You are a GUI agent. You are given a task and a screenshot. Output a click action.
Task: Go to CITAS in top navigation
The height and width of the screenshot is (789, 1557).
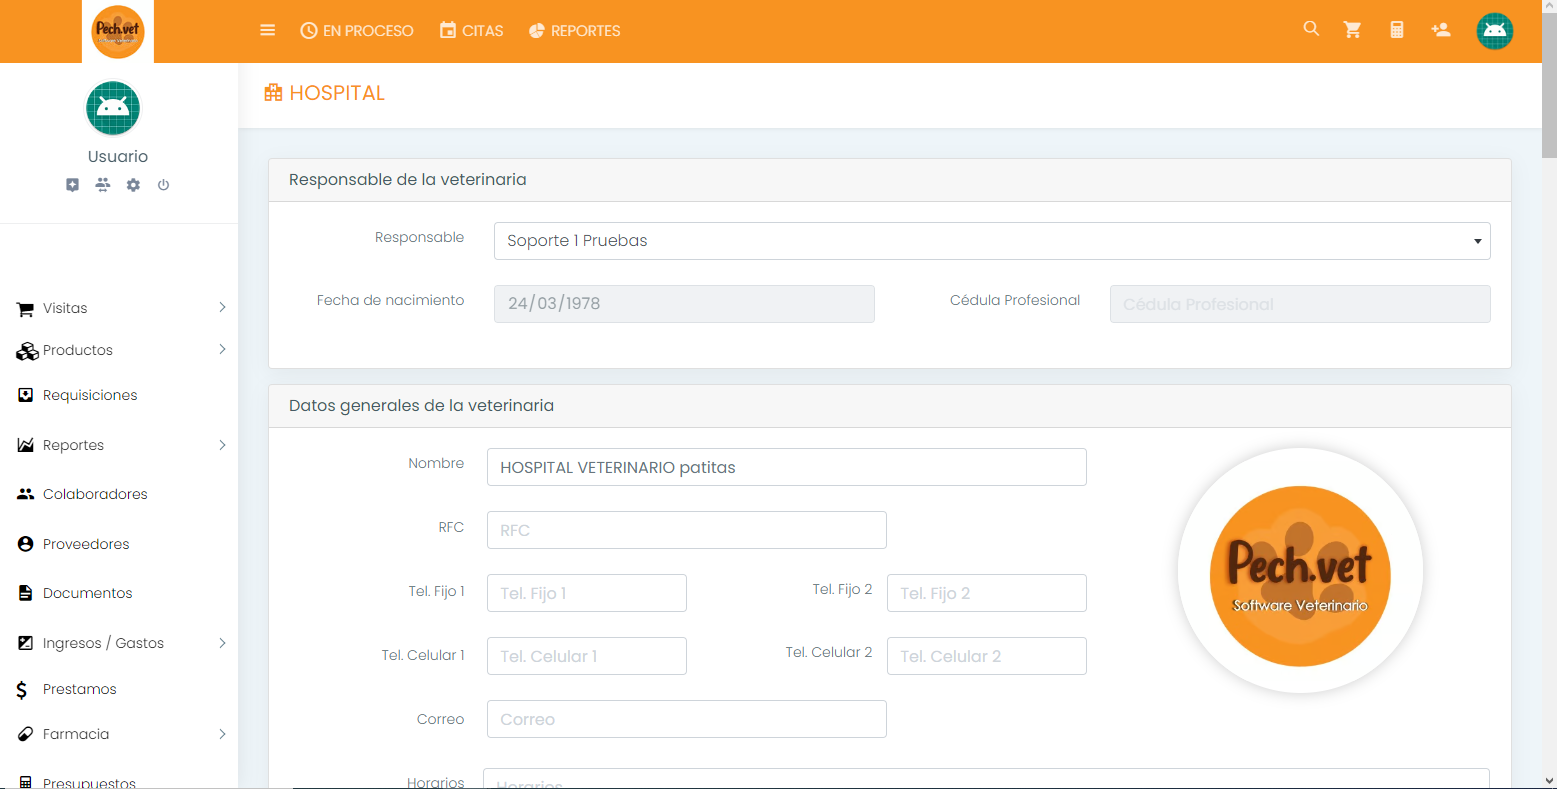pos(472,31)
